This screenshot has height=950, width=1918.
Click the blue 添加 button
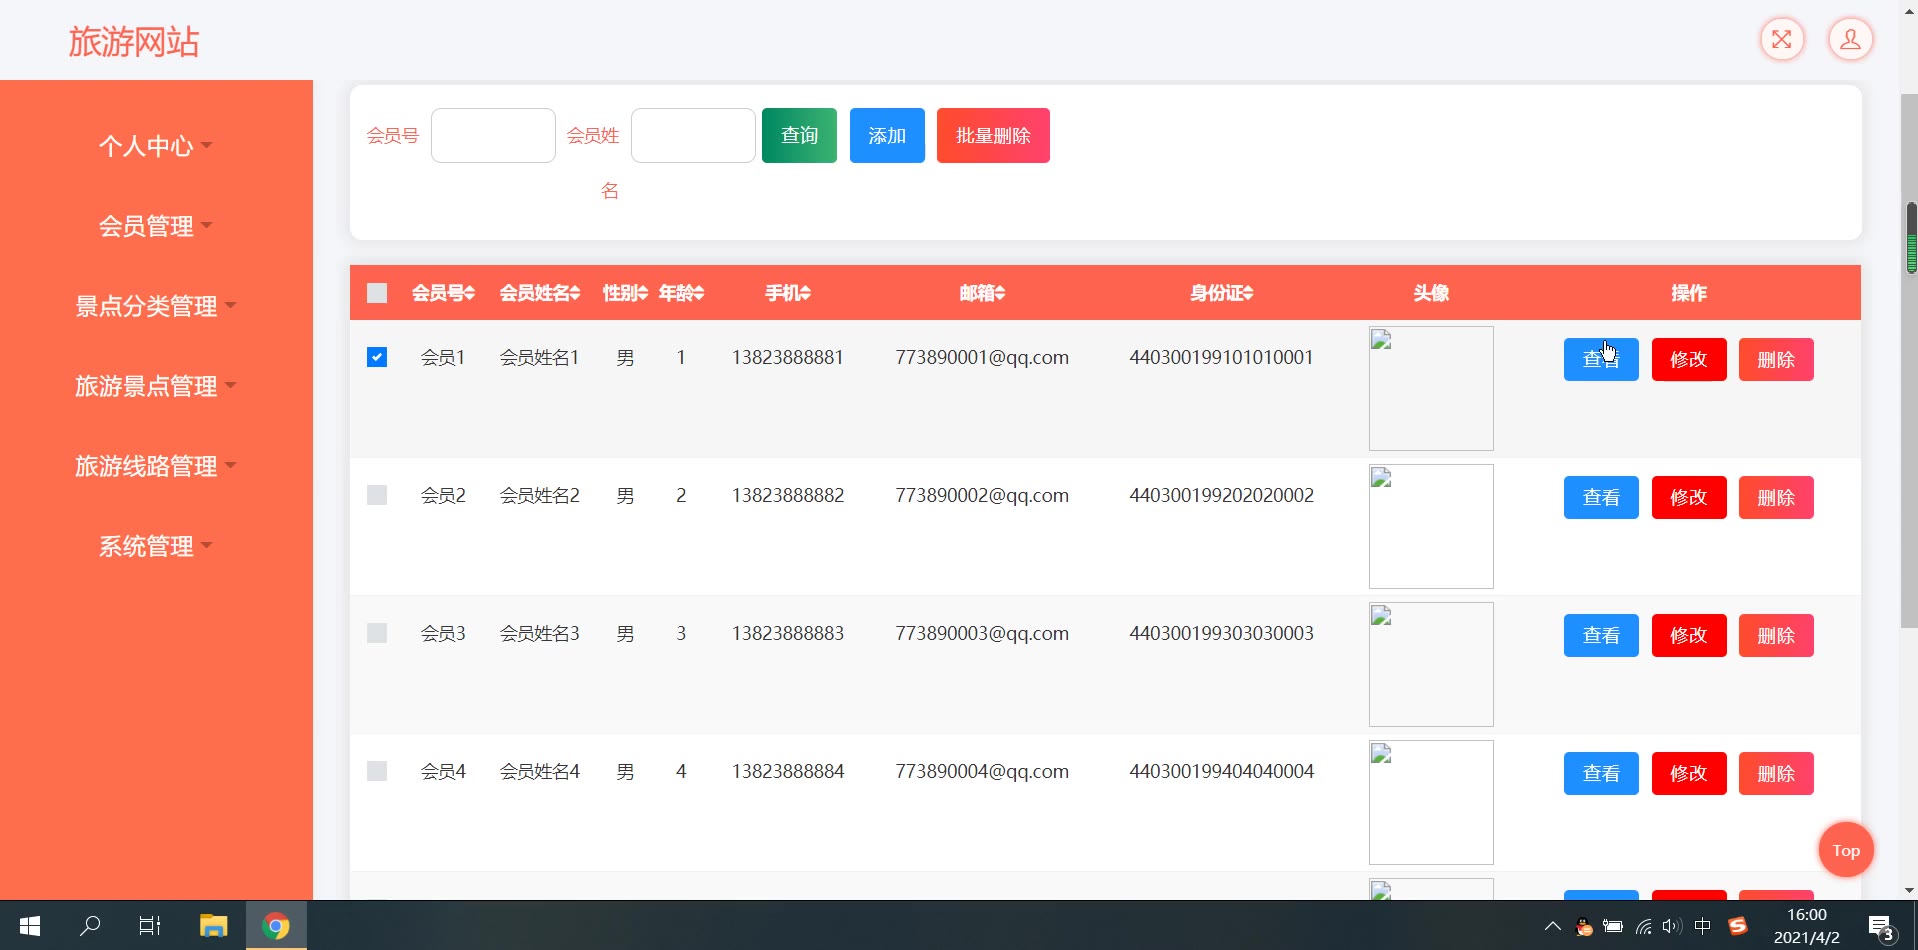point(887,135)
